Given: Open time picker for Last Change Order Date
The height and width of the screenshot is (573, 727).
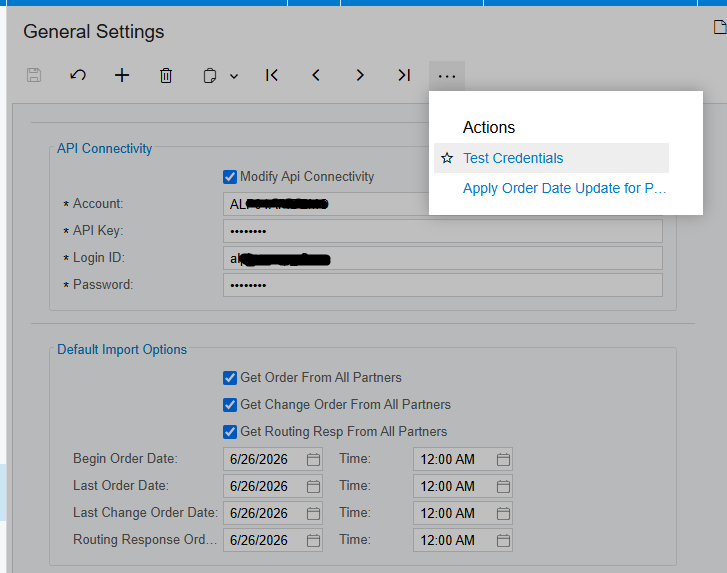Looking at the screenshot, I should pos(503,513).
